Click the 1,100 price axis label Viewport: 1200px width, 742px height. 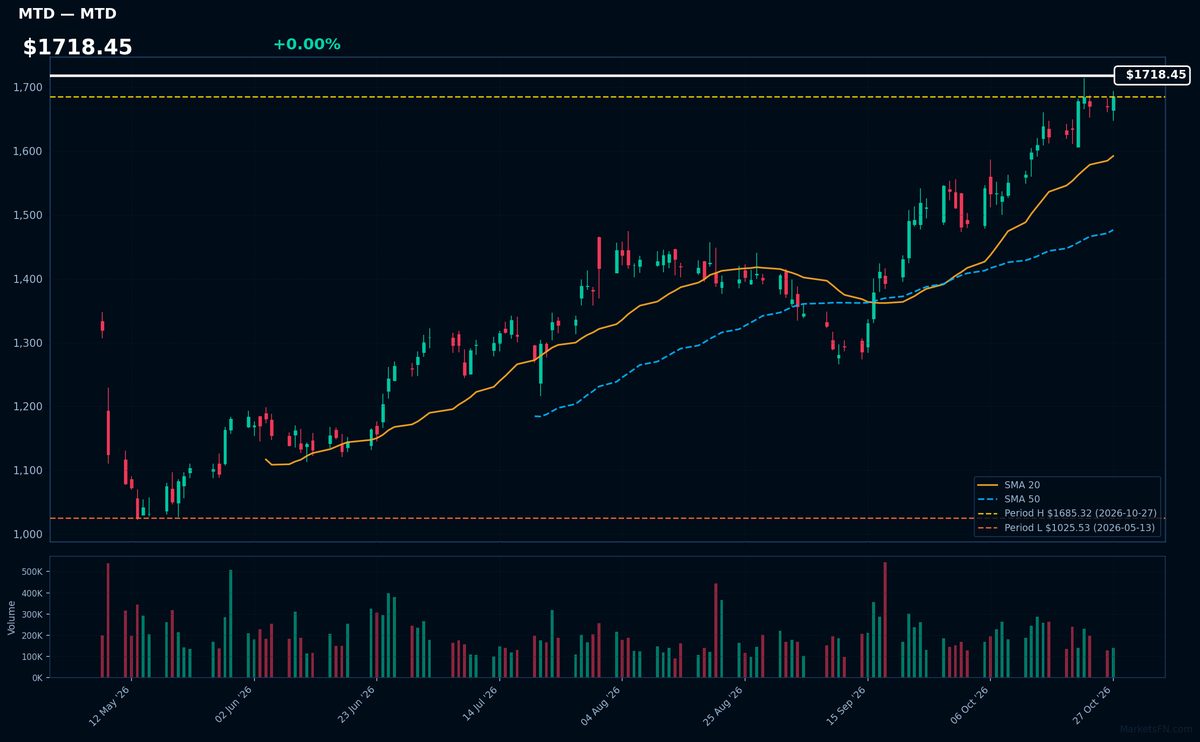pyautogui.click(x=29, y=471)
